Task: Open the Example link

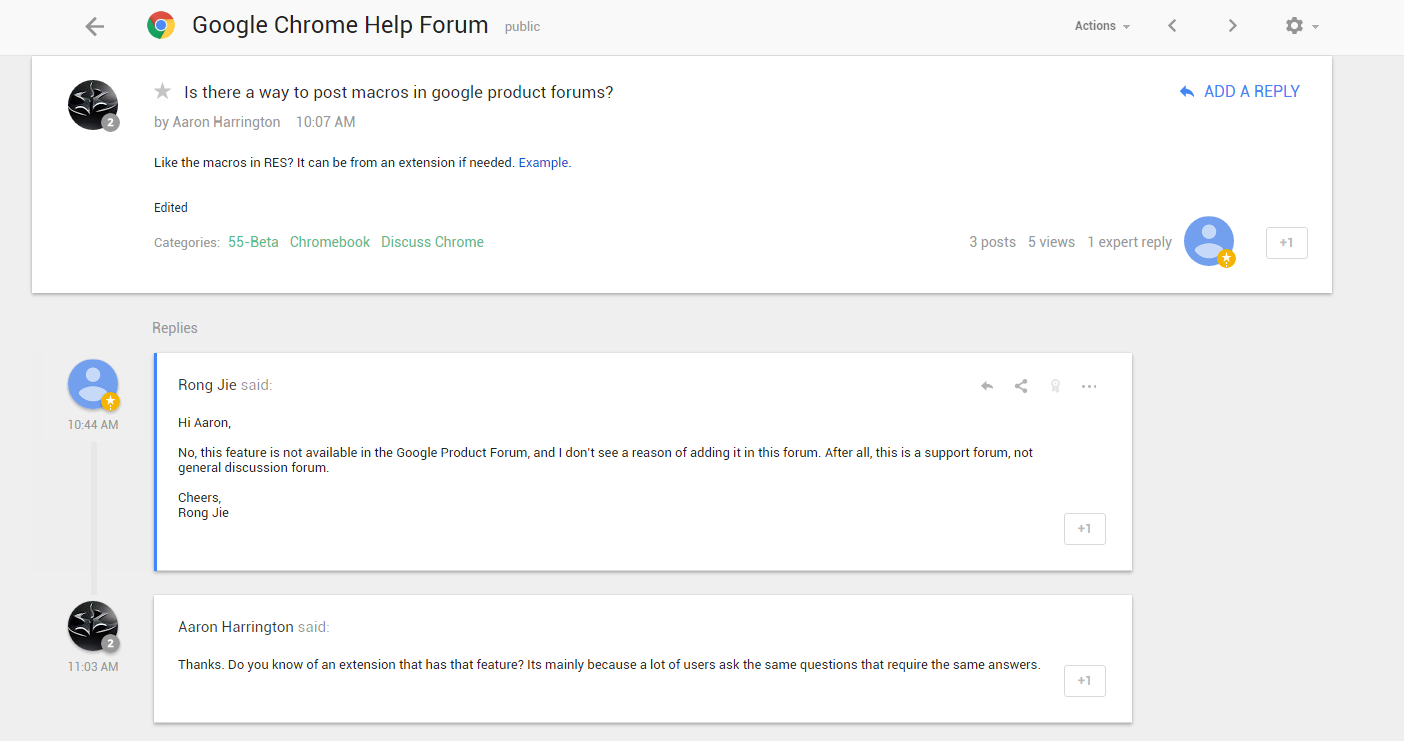Action: pos(543,162)
